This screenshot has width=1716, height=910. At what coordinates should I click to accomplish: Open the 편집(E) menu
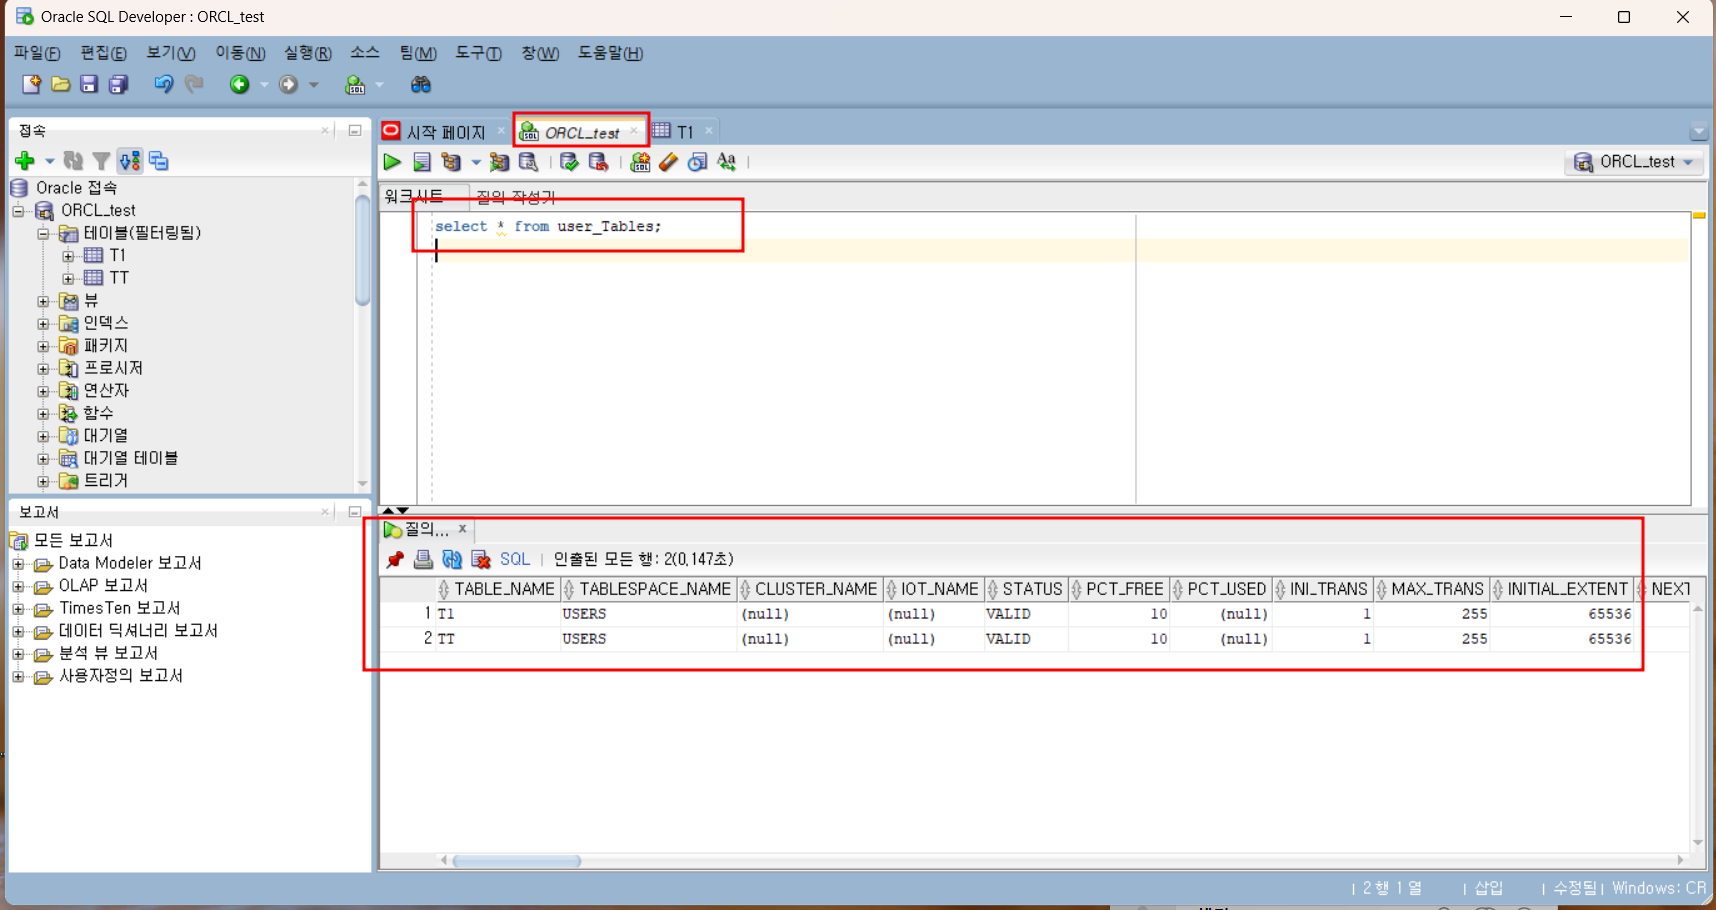point(103,53)
